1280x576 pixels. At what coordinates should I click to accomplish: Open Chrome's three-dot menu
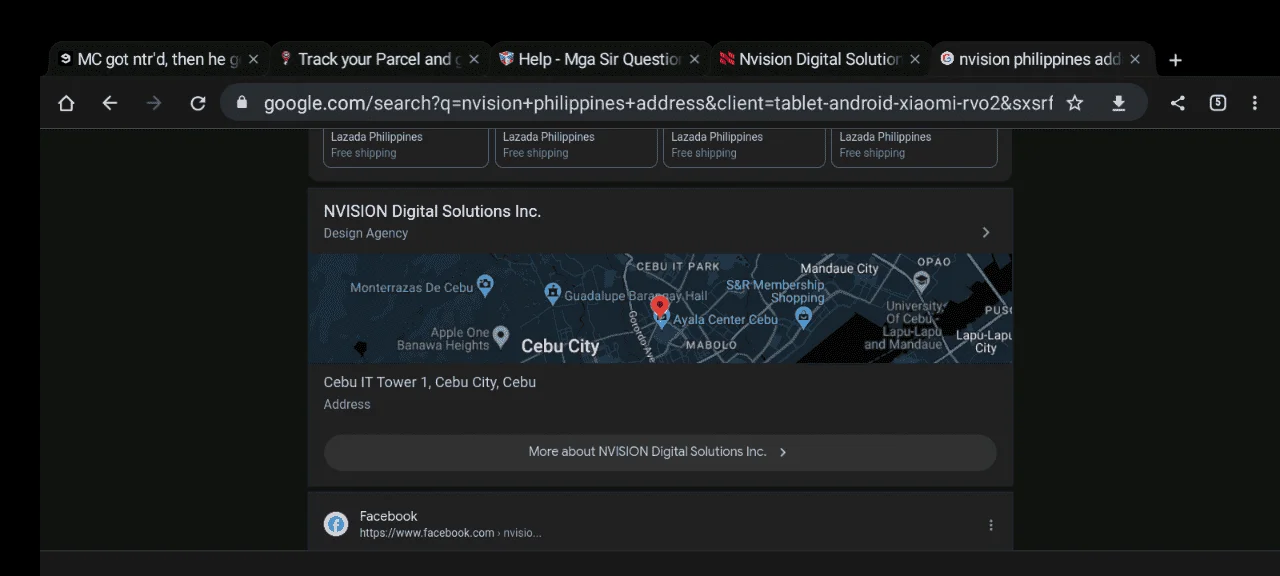click(x=1254, y=103)
